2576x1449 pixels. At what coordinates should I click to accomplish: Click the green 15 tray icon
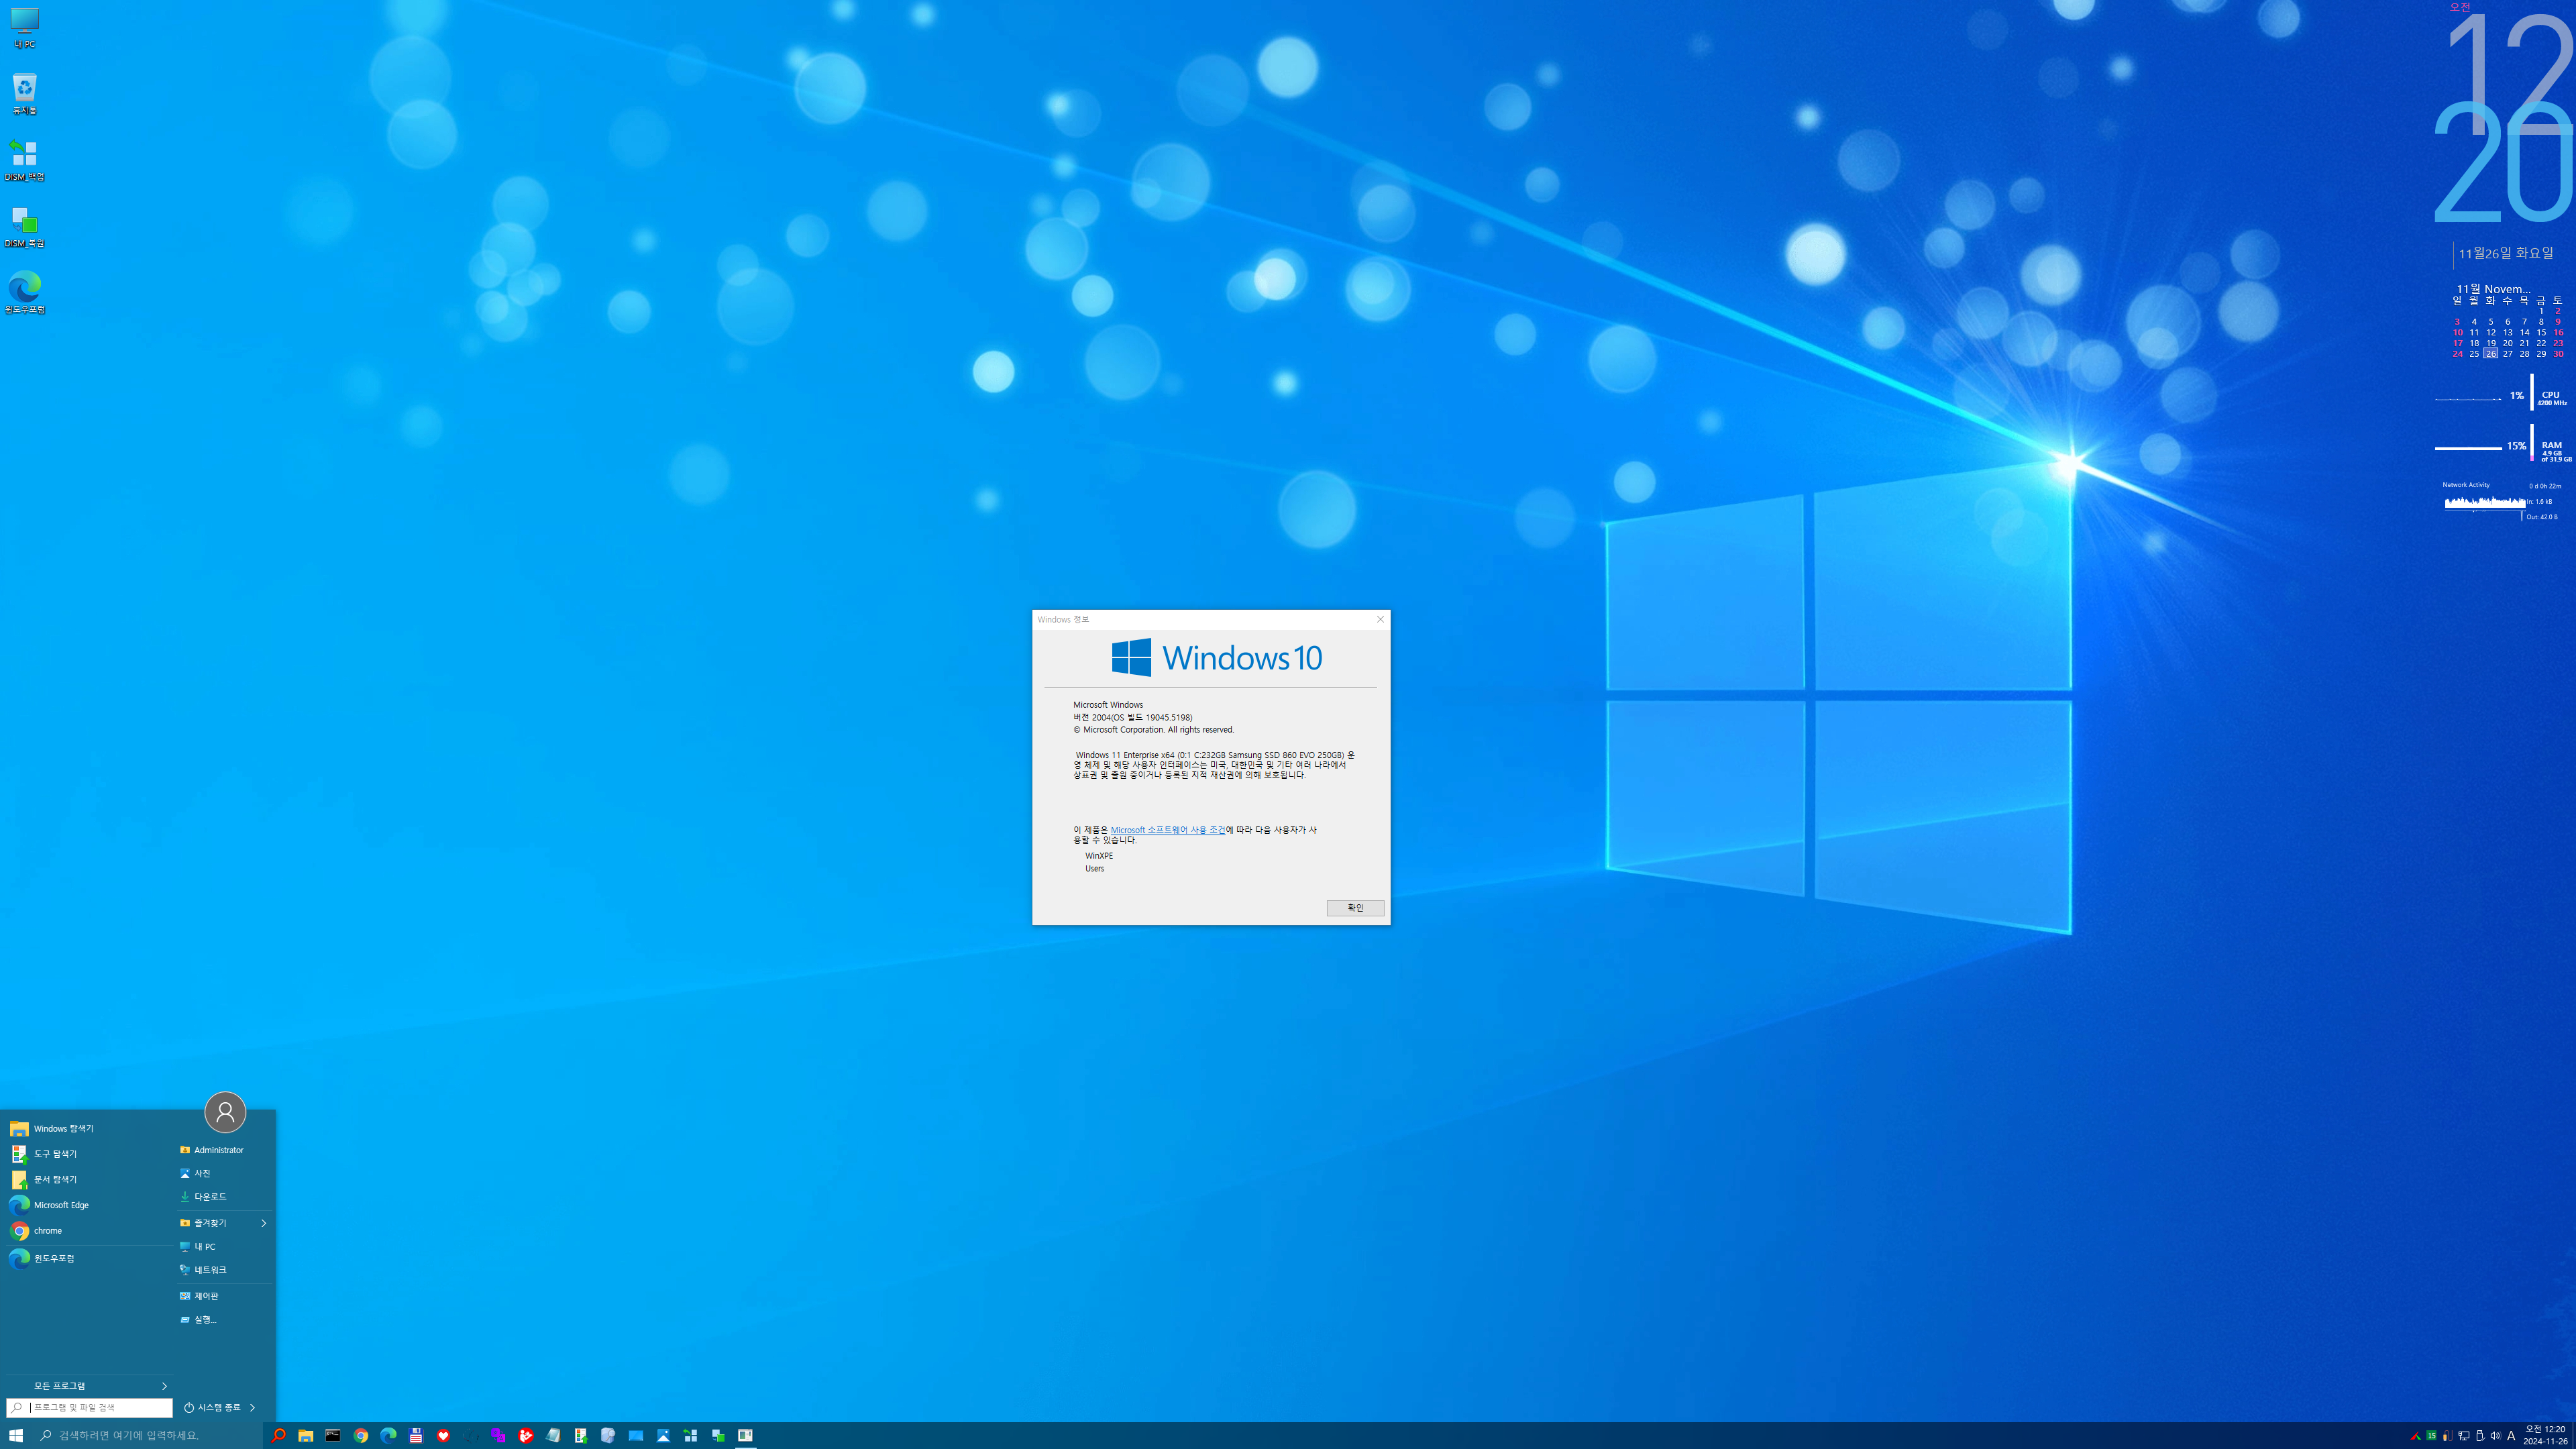(x=2431, y=1436)
